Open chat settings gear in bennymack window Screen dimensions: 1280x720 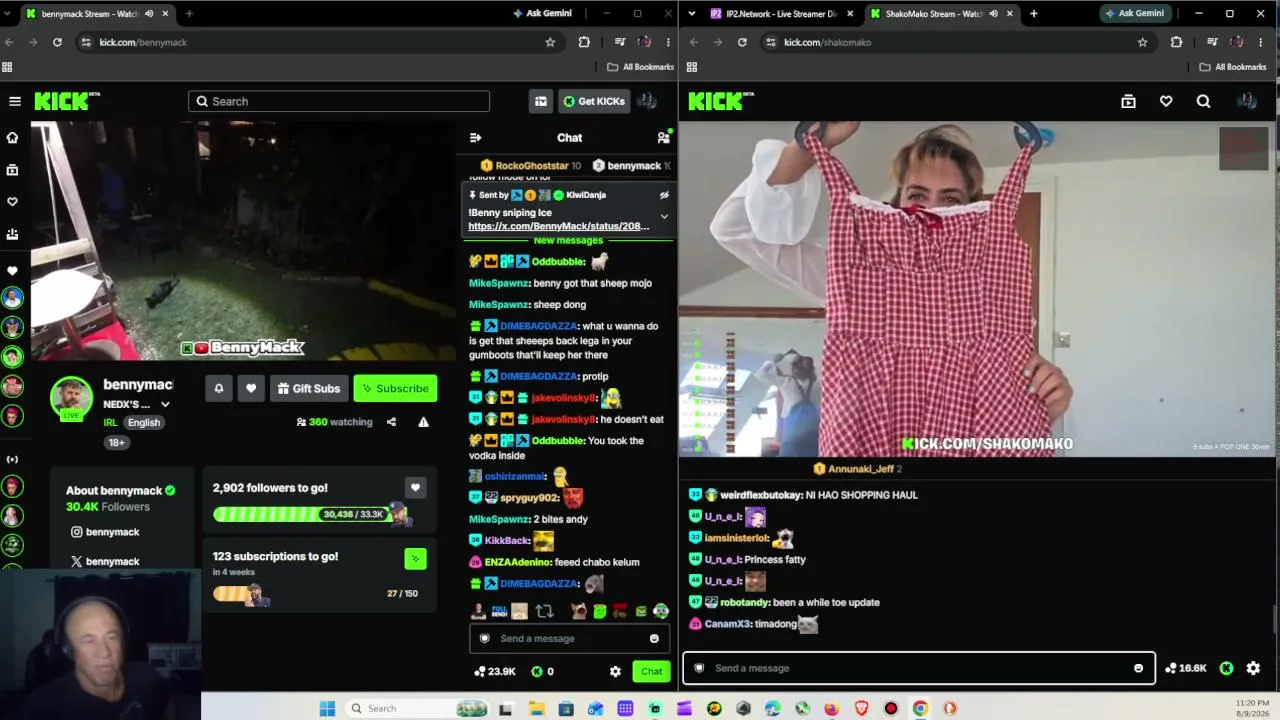click(615, 671)
